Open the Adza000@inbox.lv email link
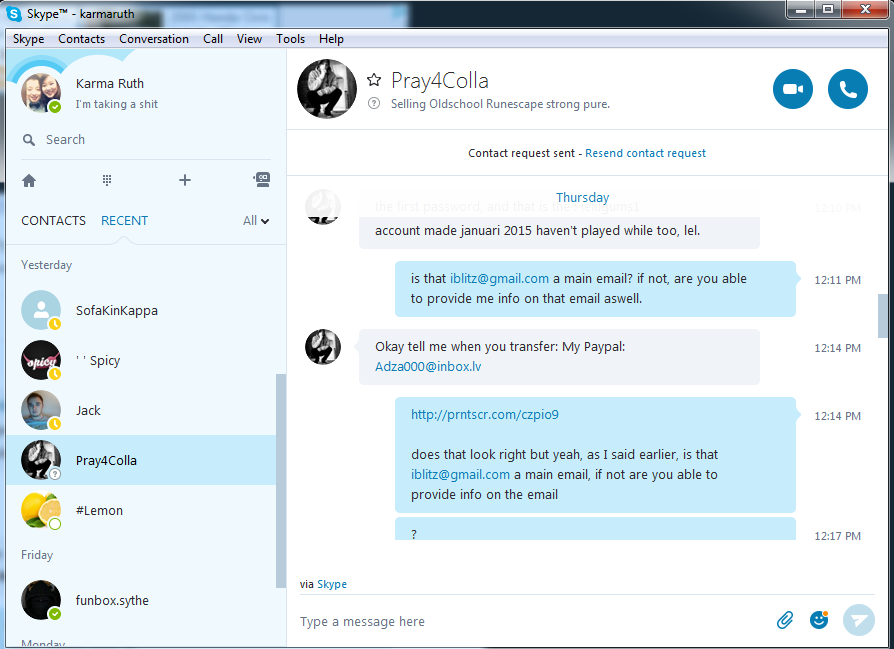894x649 pixels. tap(428, 367)
